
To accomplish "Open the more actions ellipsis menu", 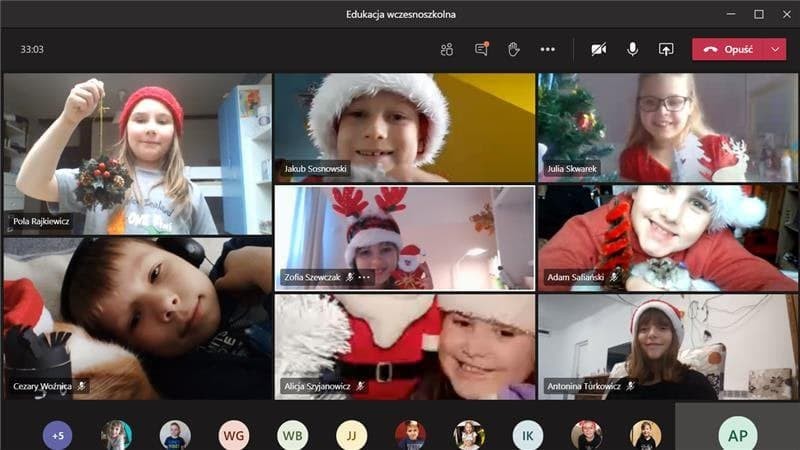I will [547, 49].
